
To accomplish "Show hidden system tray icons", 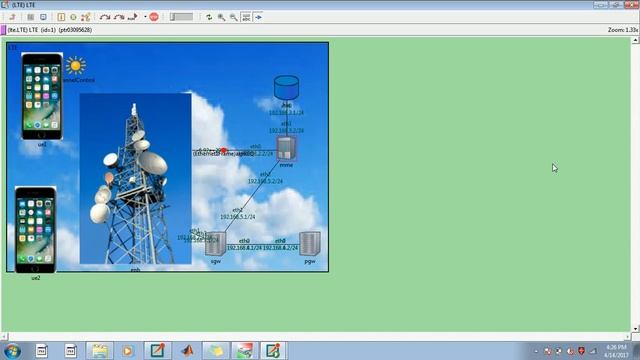I will point(536,351).
